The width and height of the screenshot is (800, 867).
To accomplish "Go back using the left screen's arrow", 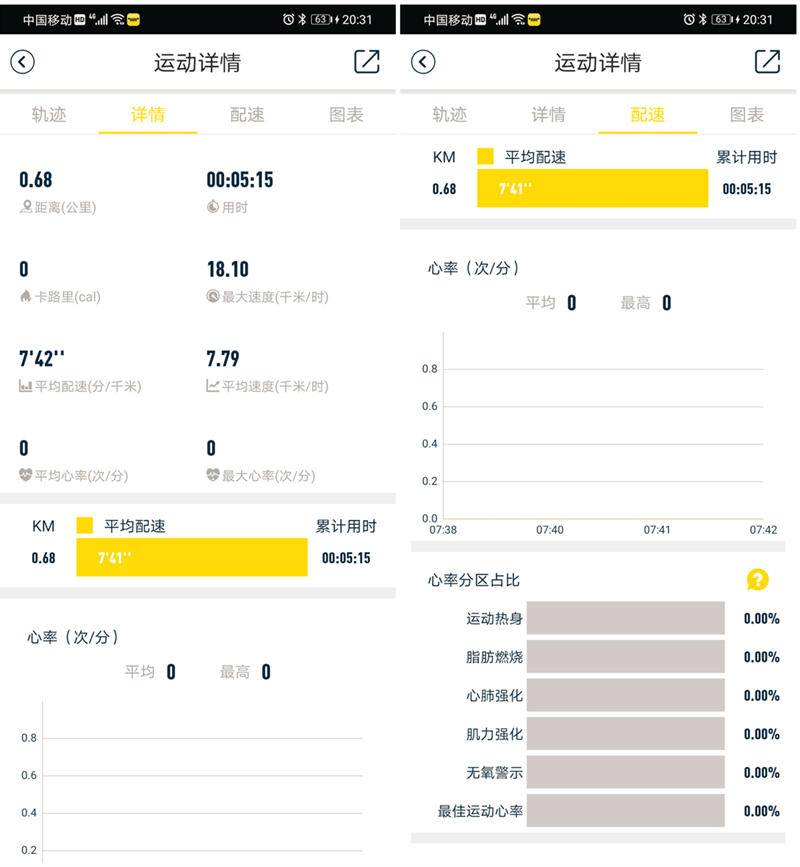I will (x=22, y=62).
